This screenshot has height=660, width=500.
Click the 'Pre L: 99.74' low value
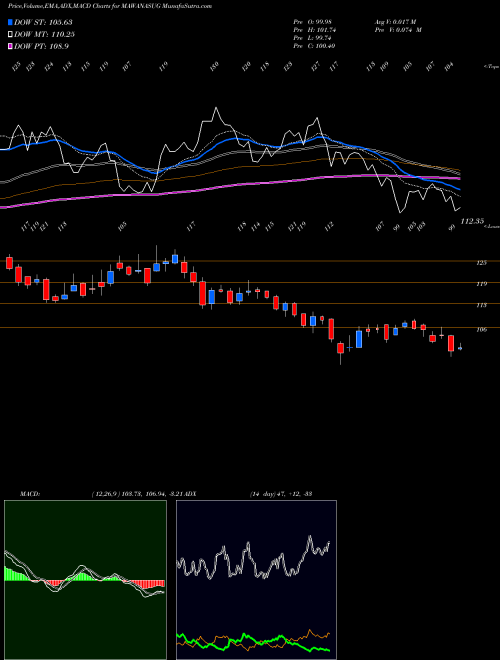click(314, 38)
